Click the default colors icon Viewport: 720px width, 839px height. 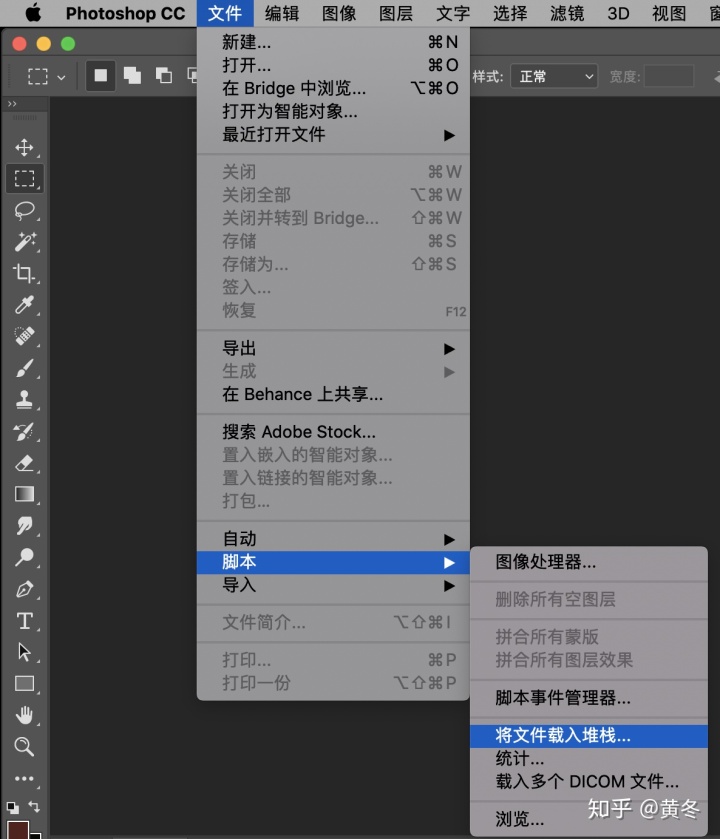12,807
